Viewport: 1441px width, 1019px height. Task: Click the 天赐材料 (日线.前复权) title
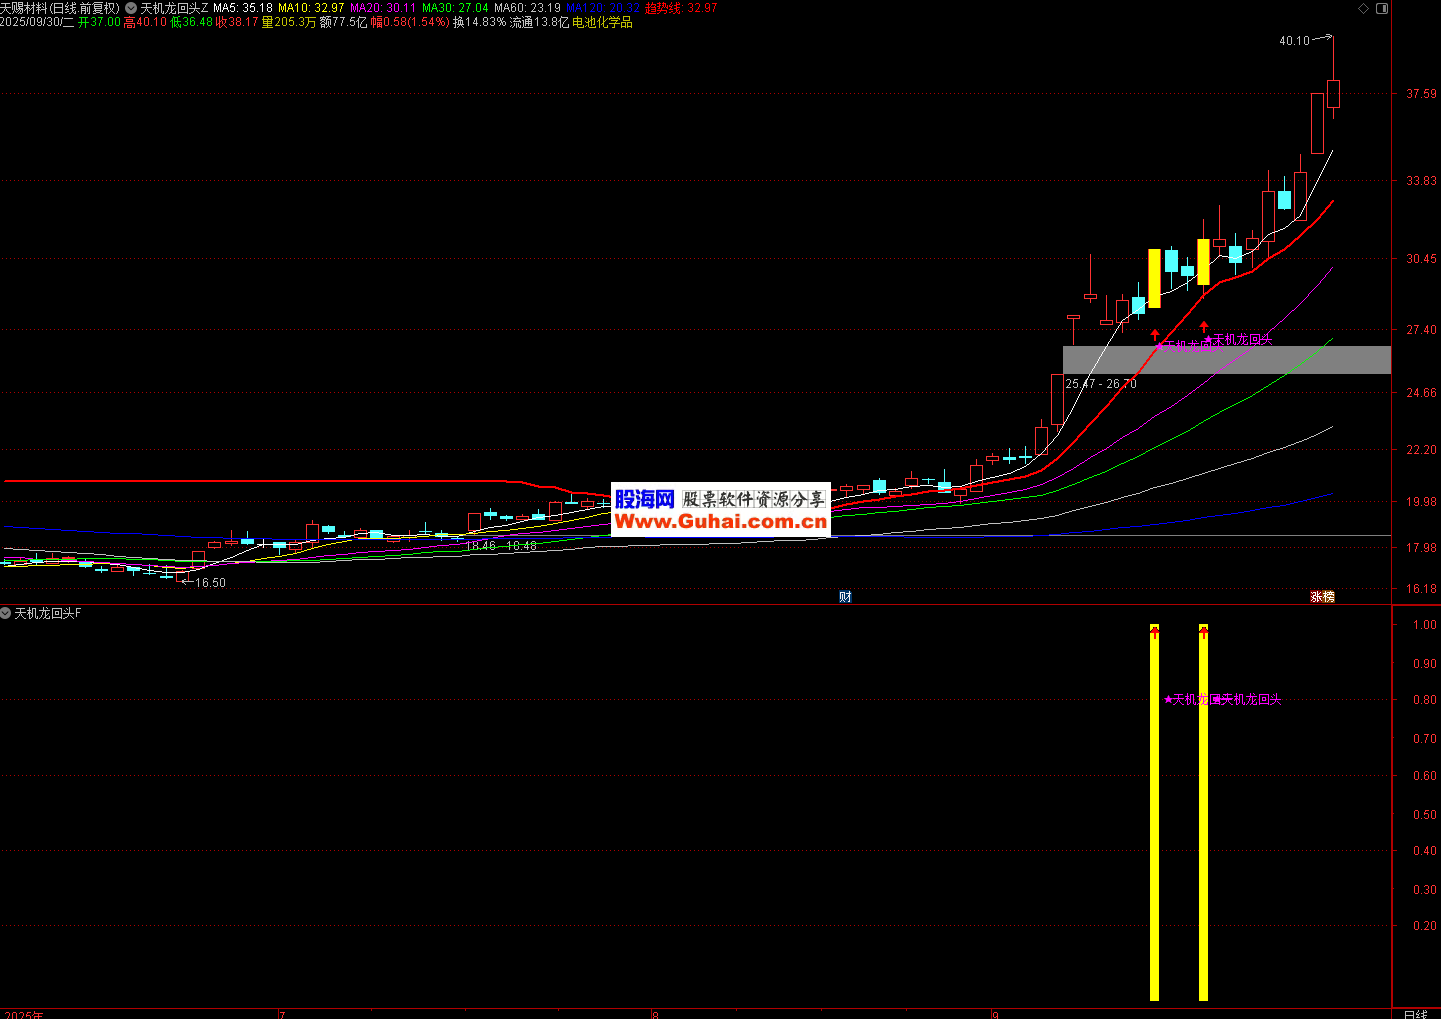(60, 8)
